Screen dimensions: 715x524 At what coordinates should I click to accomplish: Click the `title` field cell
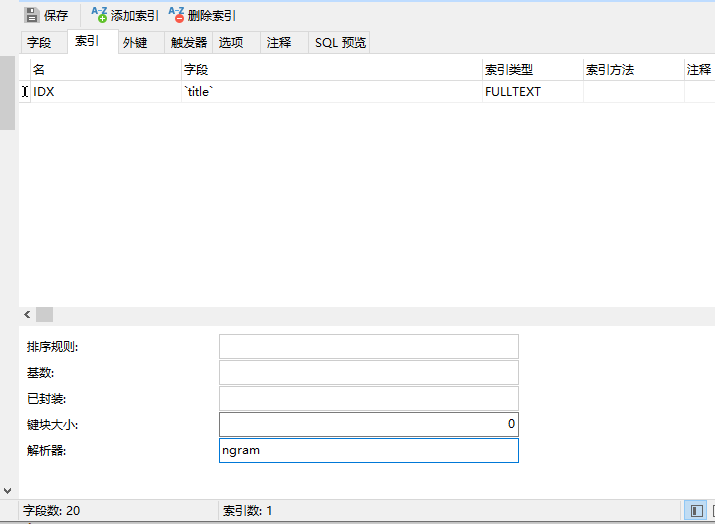click(332, 92)
